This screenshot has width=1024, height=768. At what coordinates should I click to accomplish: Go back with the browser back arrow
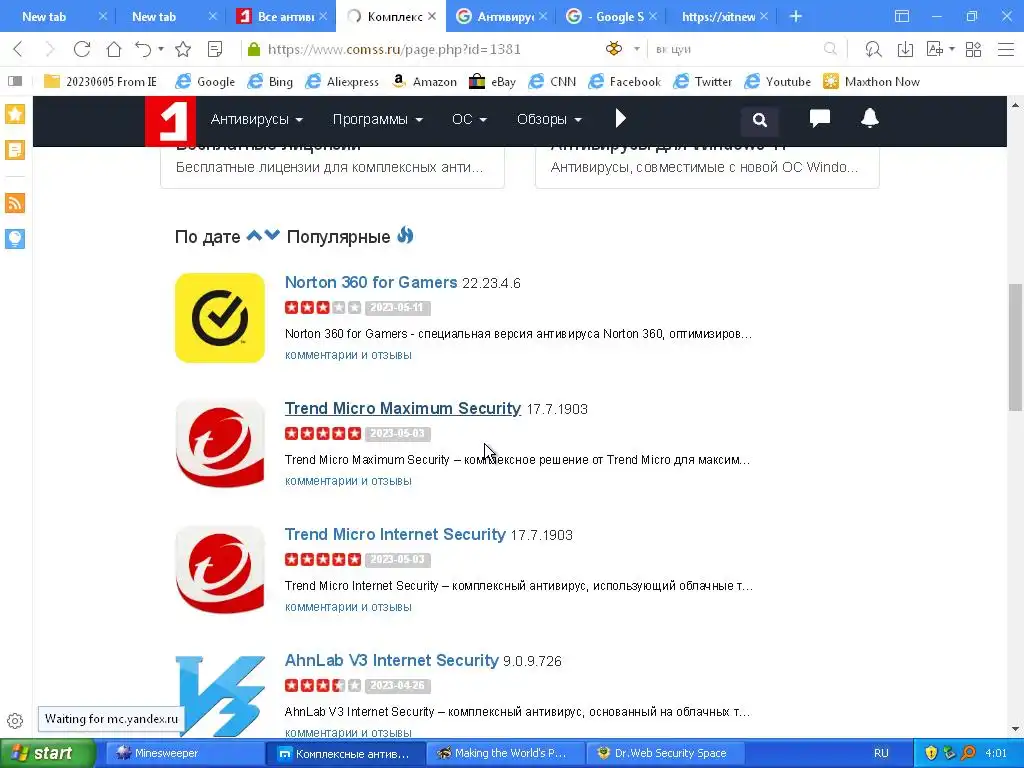tap(18, 49)
